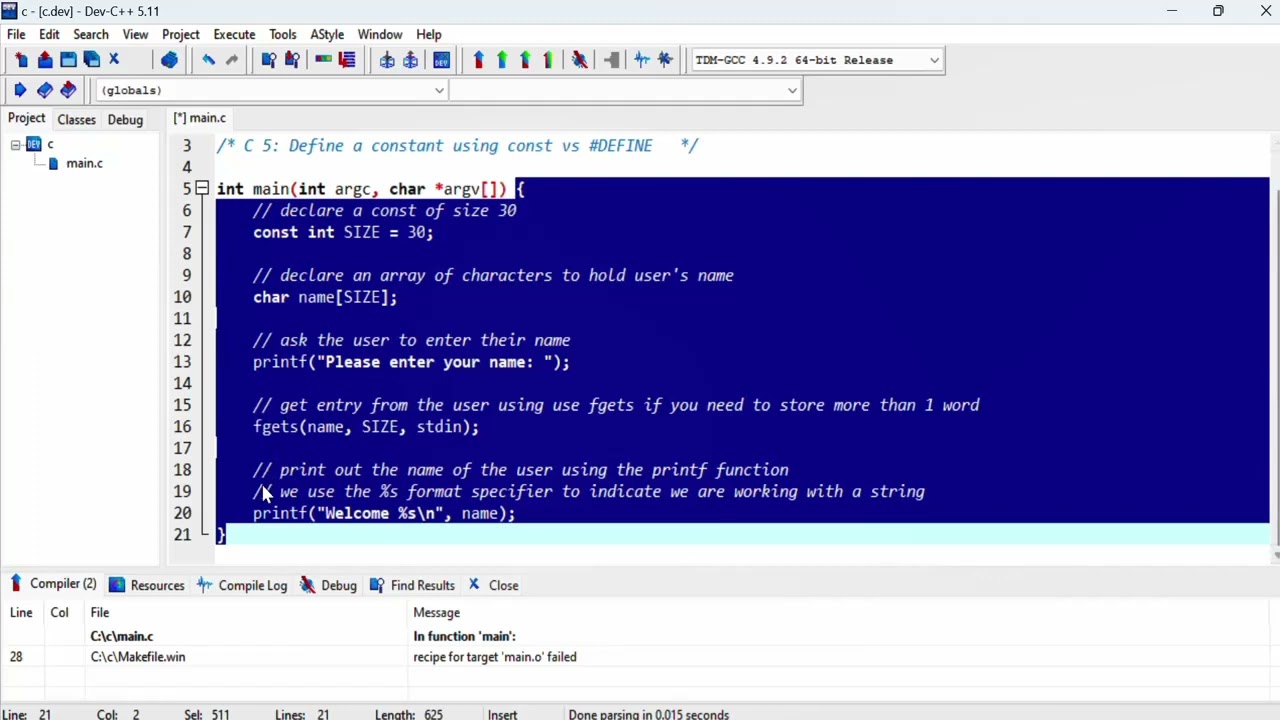Click the red-blue up arrow Compile icon
1280x720 pixels.
coord(478,60)
